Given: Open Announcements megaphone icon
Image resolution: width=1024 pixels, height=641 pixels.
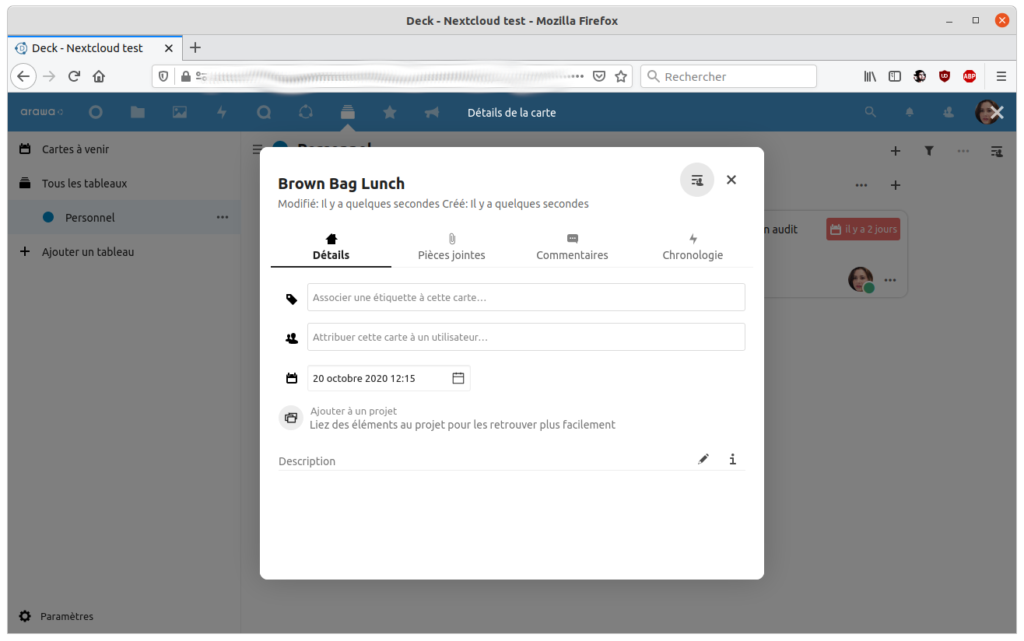Looking at the screenshot, I should coord(432,112).
